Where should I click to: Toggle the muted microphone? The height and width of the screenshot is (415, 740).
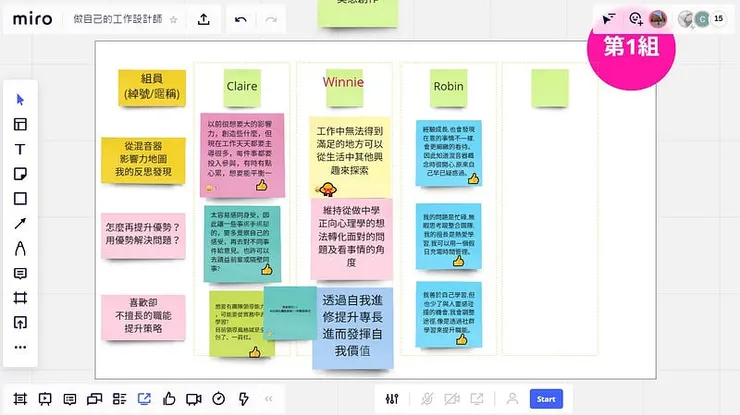(x=427, y=399)
